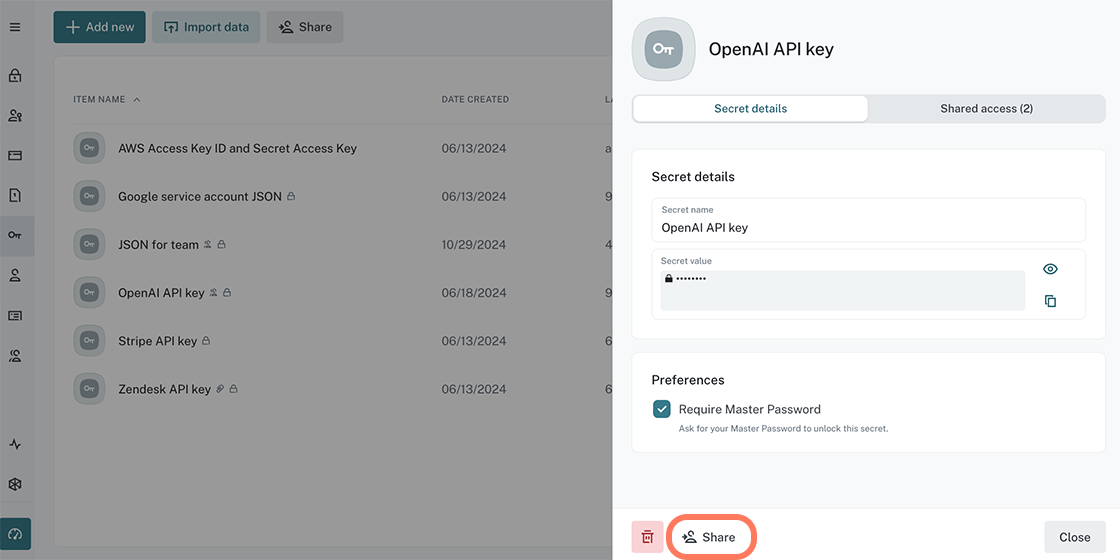This screenshot has height=560, width=1120.
Task: Open the activity pulse icon in sidebar
Action: tap(15, 444)
